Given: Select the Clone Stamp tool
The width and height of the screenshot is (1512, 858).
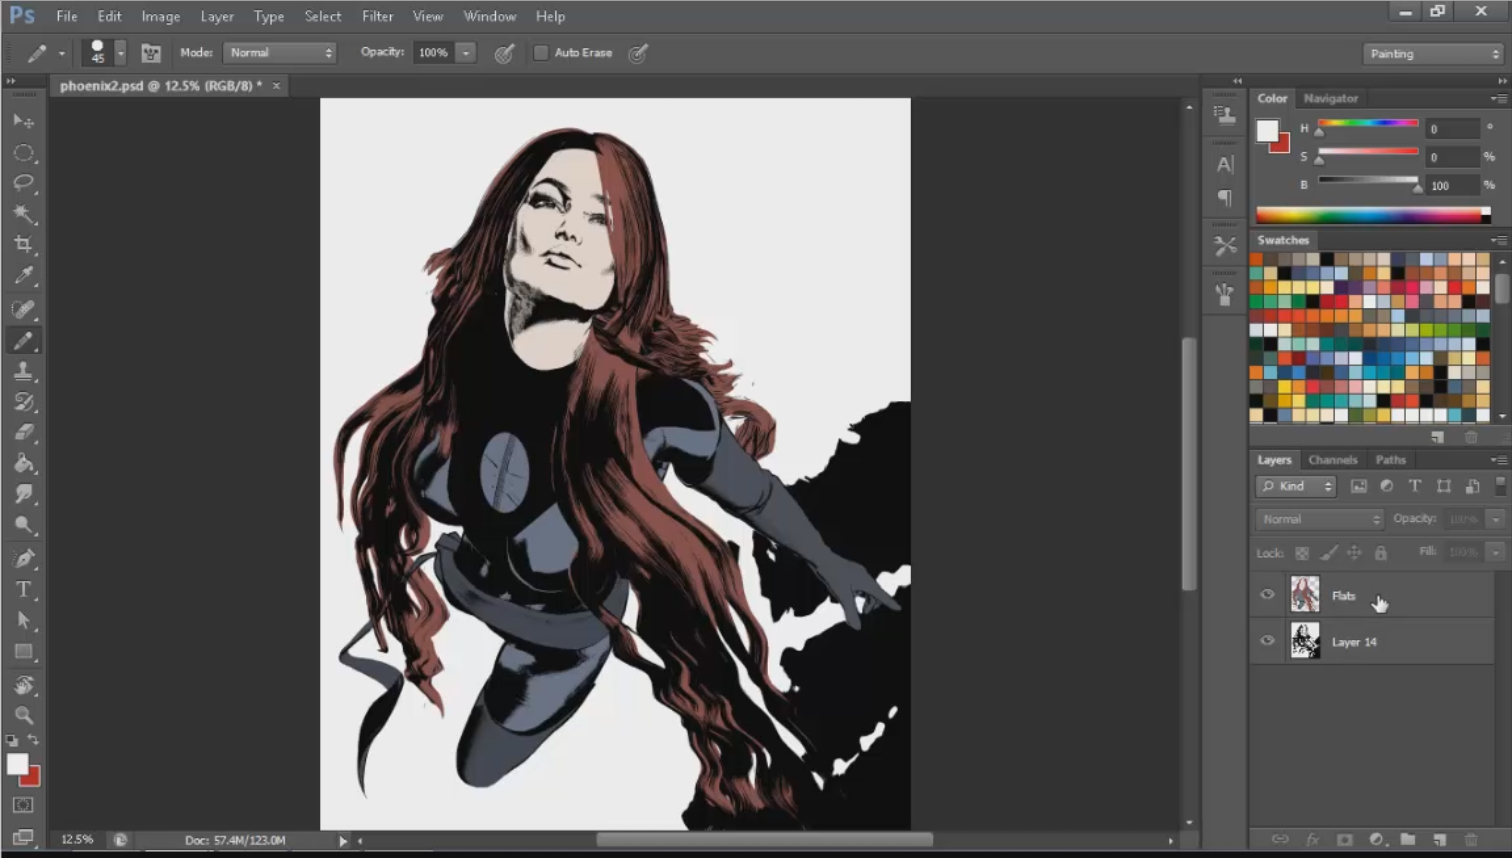Looking at the screenshot, I should [24, 371].
